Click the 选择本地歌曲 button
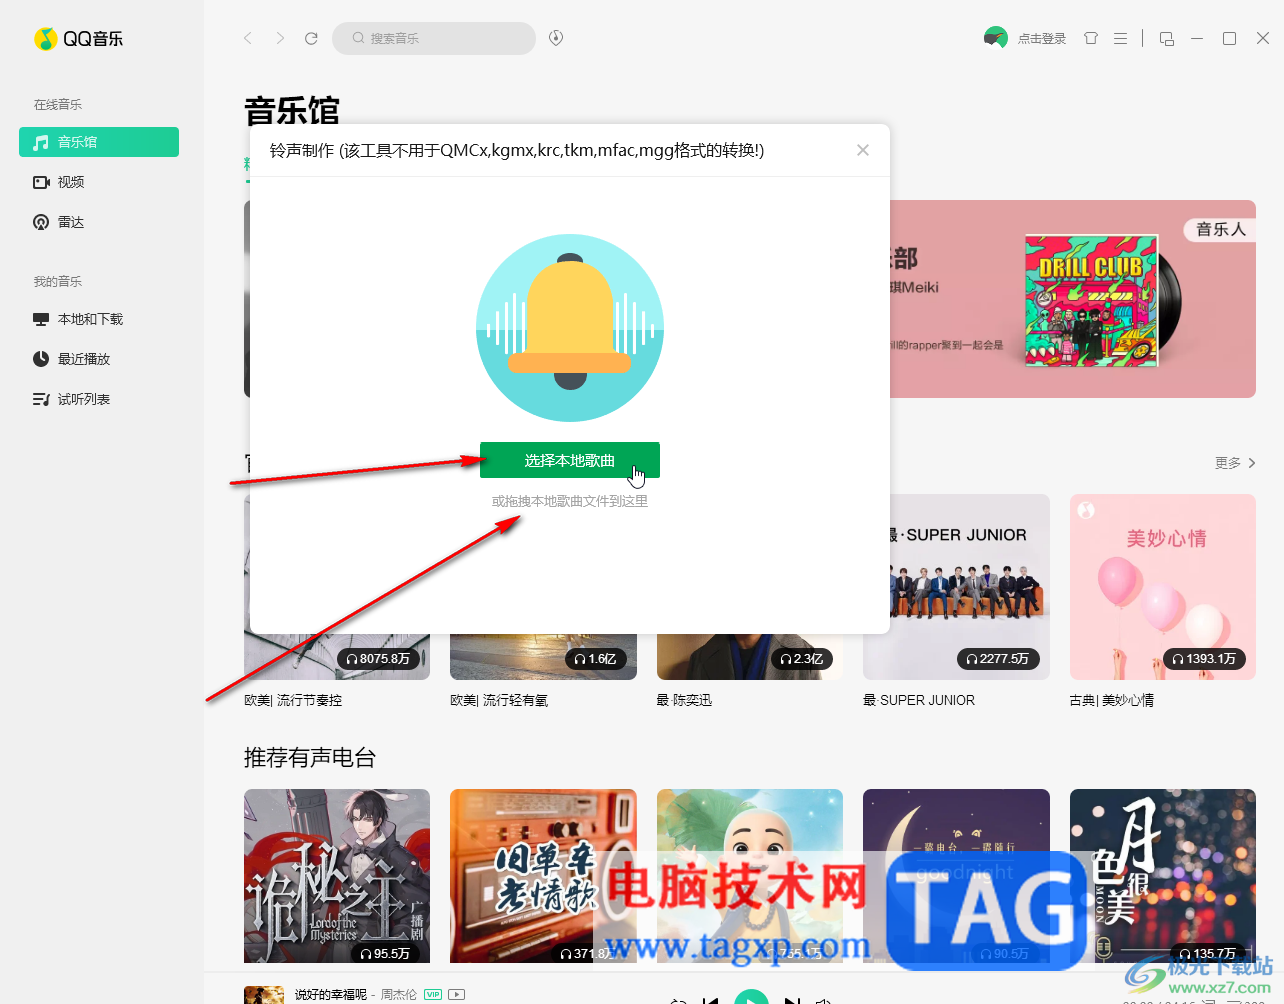Screen dimensions: 1284x1004 coord(570,460)
